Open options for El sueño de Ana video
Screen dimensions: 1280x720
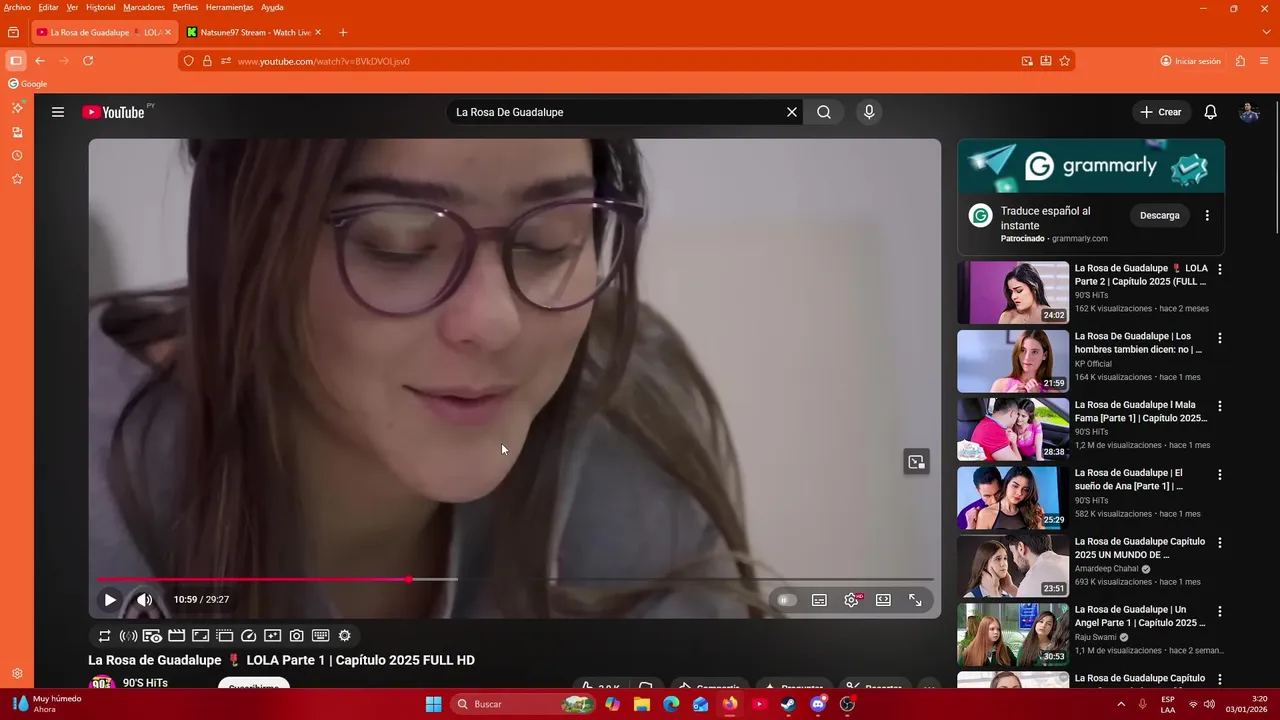[x=1219, y=474]
